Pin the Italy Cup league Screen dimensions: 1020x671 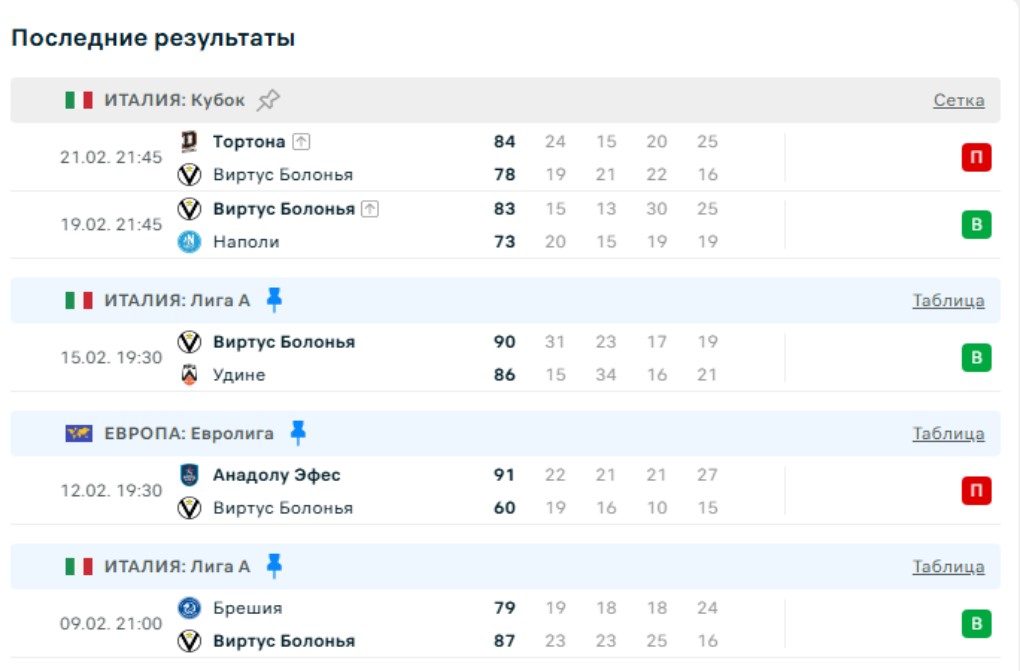coord(268,100)
